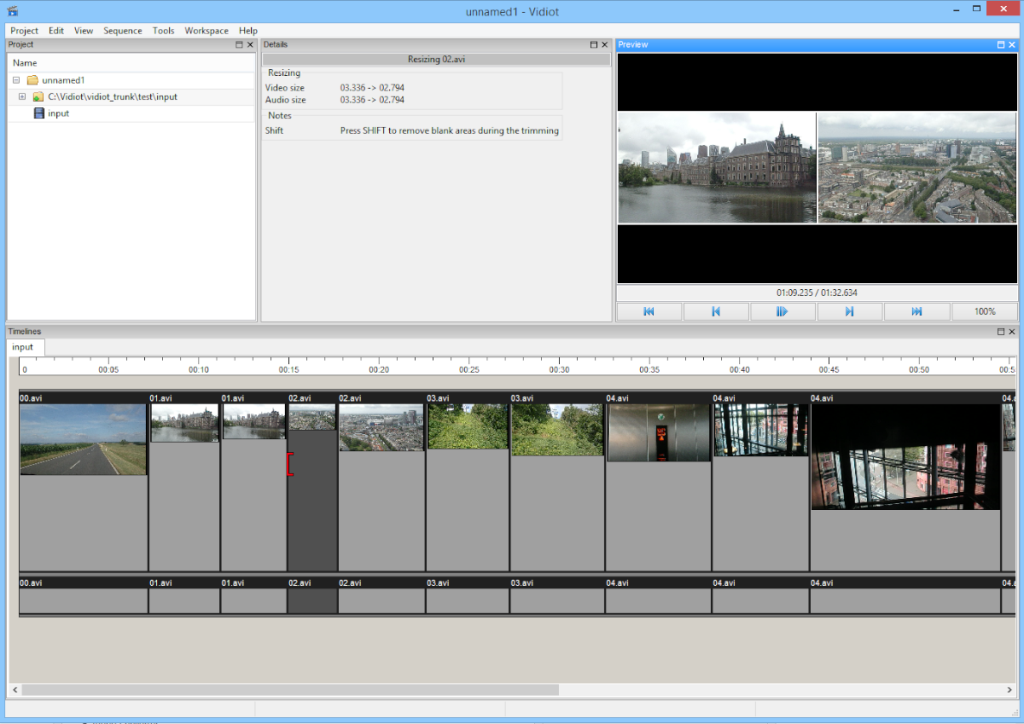Image resolution: width=1024 pixels, height=724 pixels.
Task: Open the Workspace menu
Action: tap(206, 30)
